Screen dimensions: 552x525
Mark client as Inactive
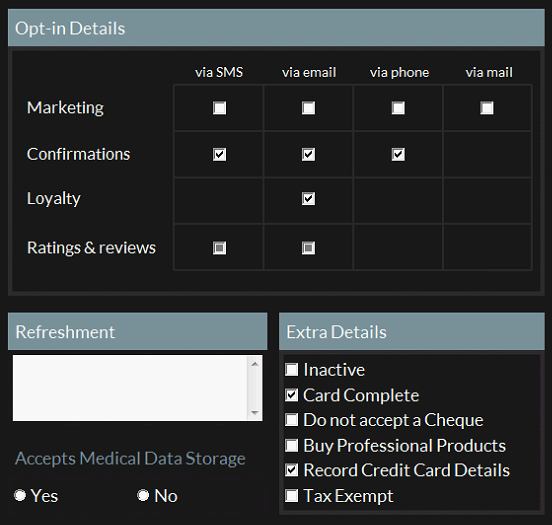[x=291, y=370]
